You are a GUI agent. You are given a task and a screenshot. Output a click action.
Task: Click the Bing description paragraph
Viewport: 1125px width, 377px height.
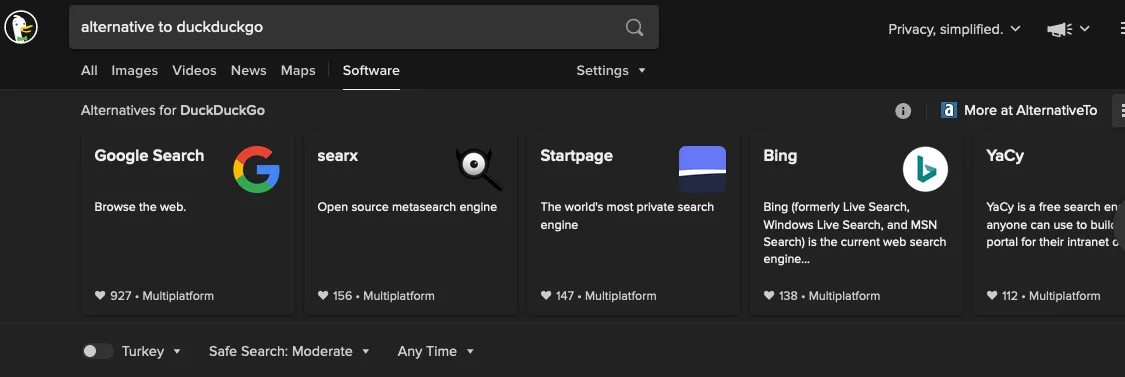(x=855, y=233)
